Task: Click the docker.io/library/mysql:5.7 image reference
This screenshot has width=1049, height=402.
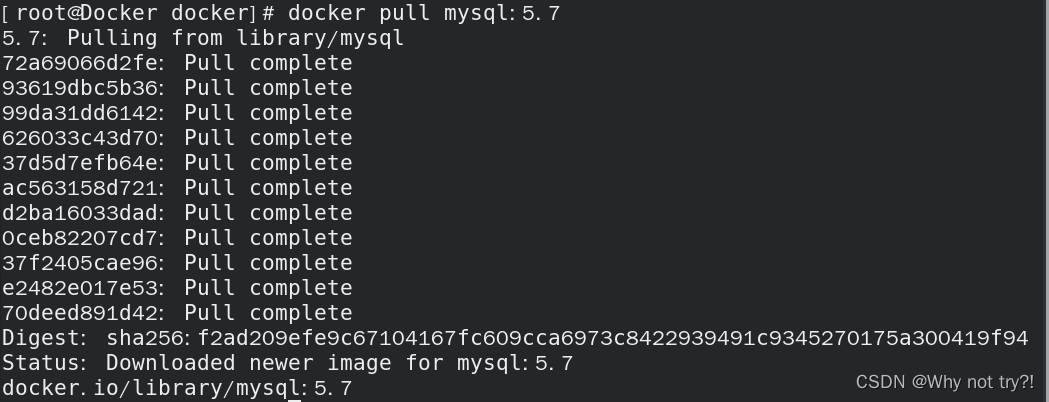Action: point(176,388)
